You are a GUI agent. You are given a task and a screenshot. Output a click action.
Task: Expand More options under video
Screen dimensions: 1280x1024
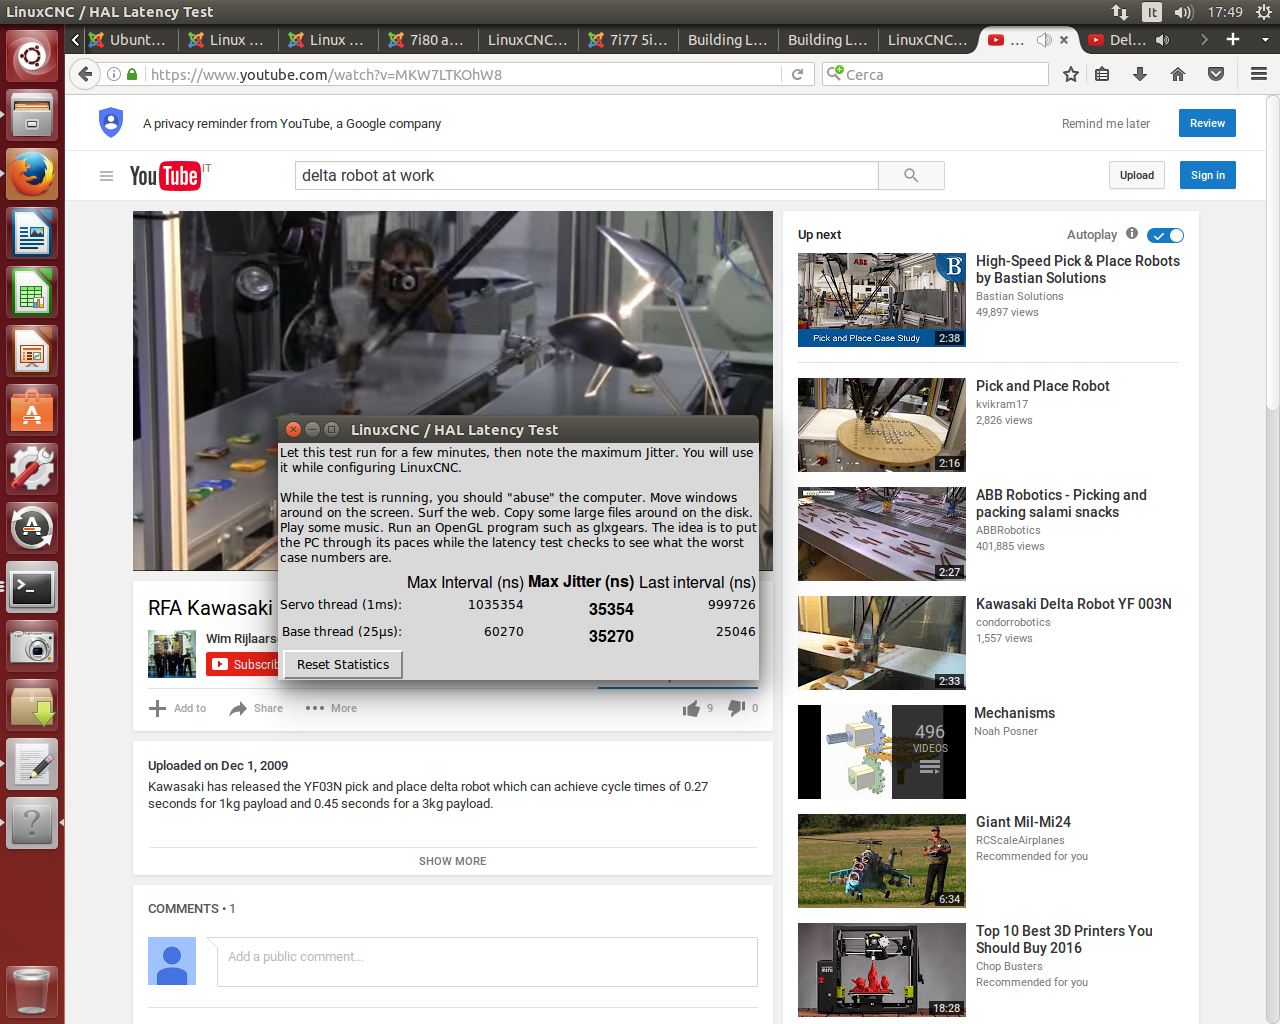click(331, 708)
